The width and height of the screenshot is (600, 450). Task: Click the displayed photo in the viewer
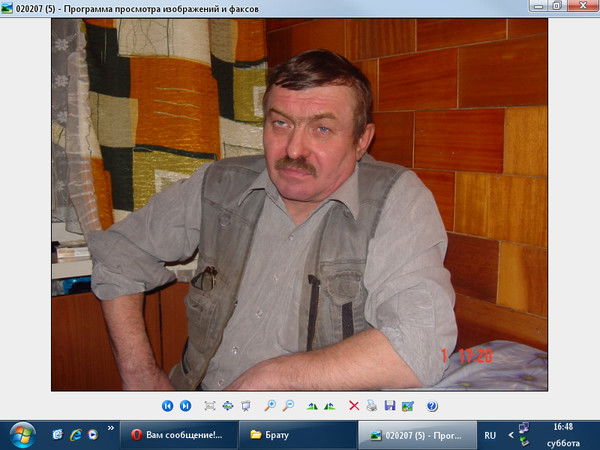pyautogui.click(x=299, y=205)
